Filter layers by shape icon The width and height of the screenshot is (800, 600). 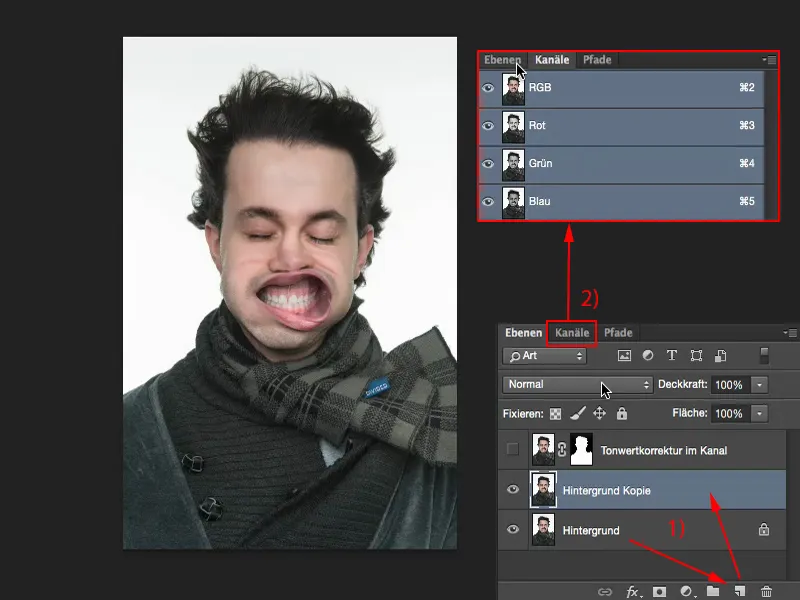pos(696,356)
